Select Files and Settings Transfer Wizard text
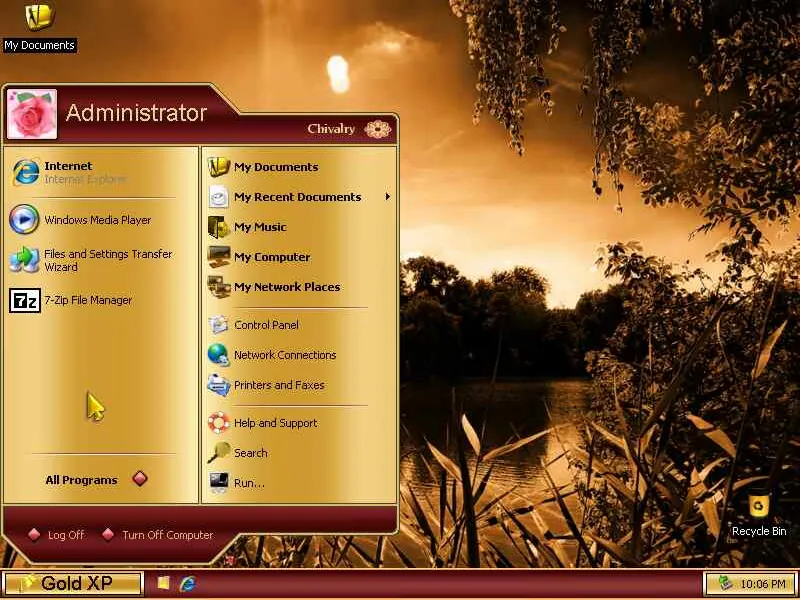This screenshot has width=800, height=600. click(x=108, y=260)
